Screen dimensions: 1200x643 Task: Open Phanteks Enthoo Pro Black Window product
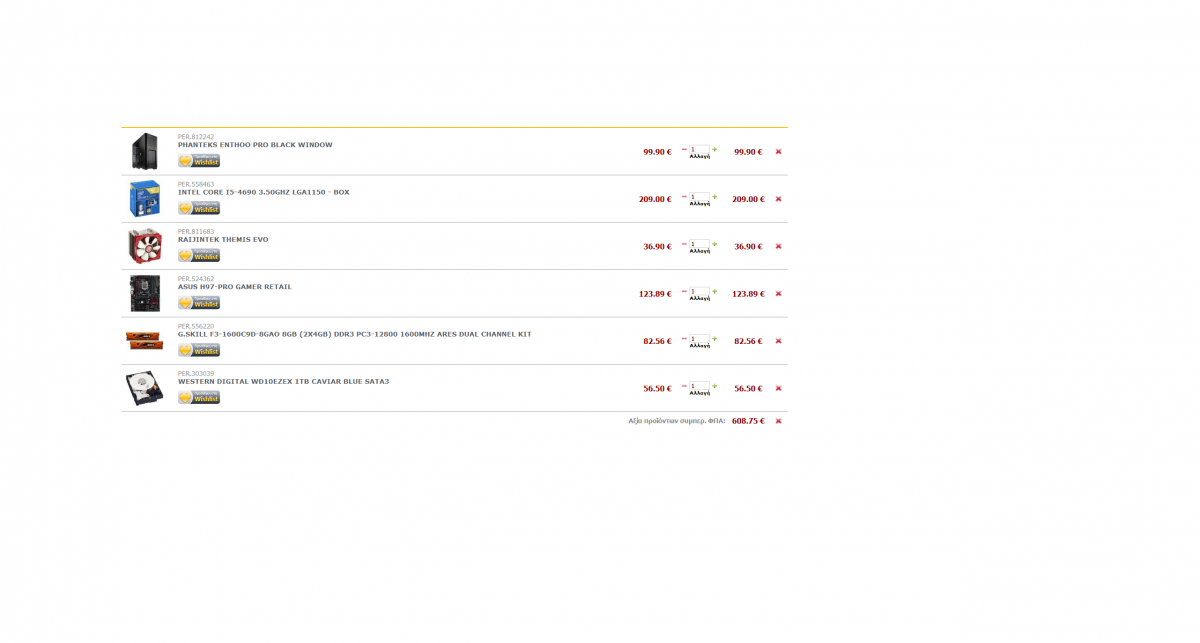click(255, 145)
